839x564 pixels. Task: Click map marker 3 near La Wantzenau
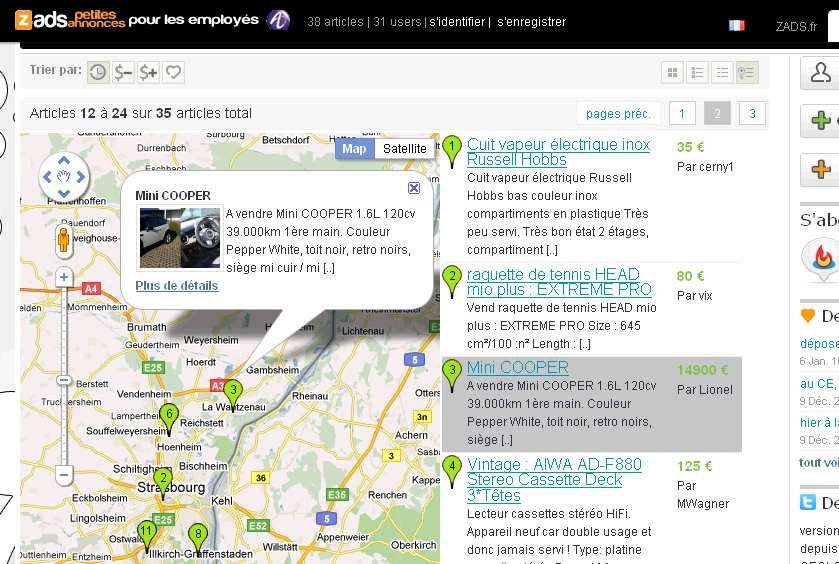pos(233,394)
